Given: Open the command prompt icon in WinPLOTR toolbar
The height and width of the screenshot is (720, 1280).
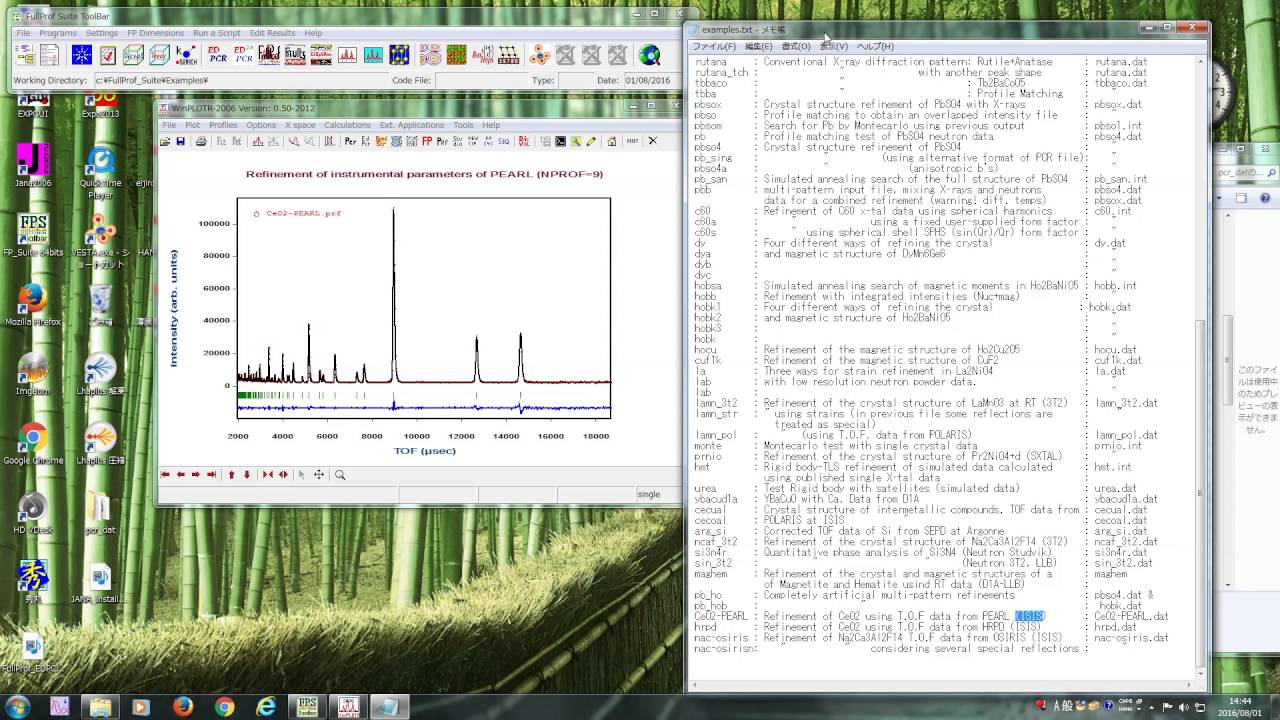Looking at the screenshot, I should [x=560, y=141].
